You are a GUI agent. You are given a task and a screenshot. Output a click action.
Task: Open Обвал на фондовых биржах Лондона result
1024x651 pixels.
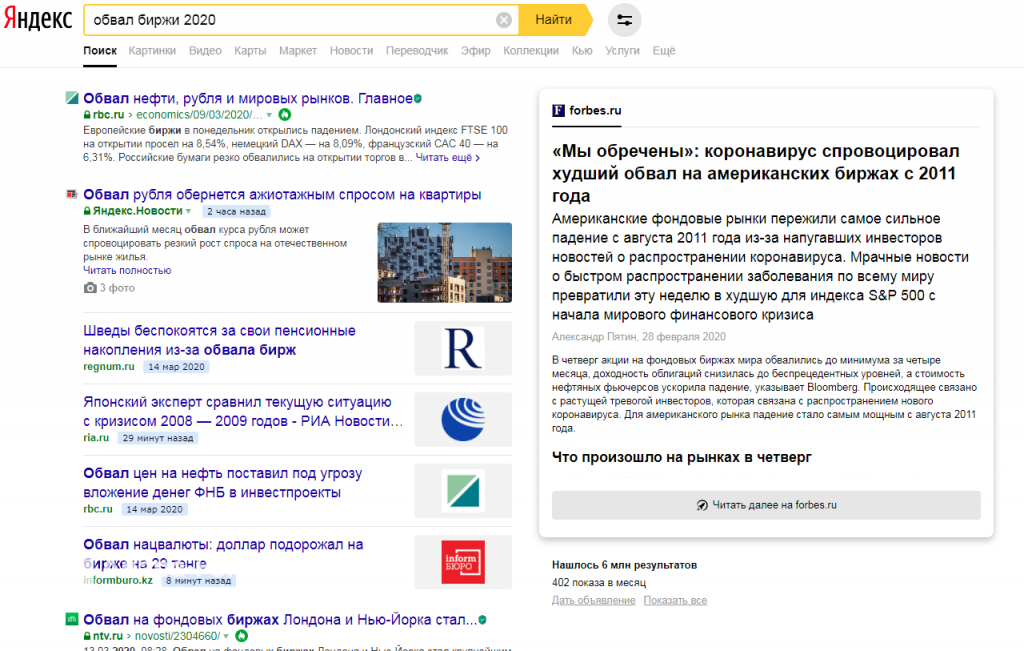[x=280, y=620]
